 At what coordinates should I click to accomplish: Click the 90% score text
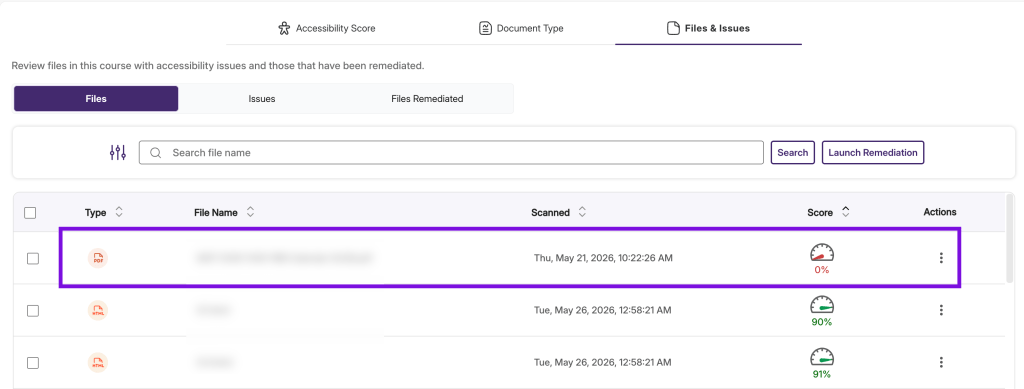tap(822, 322)
